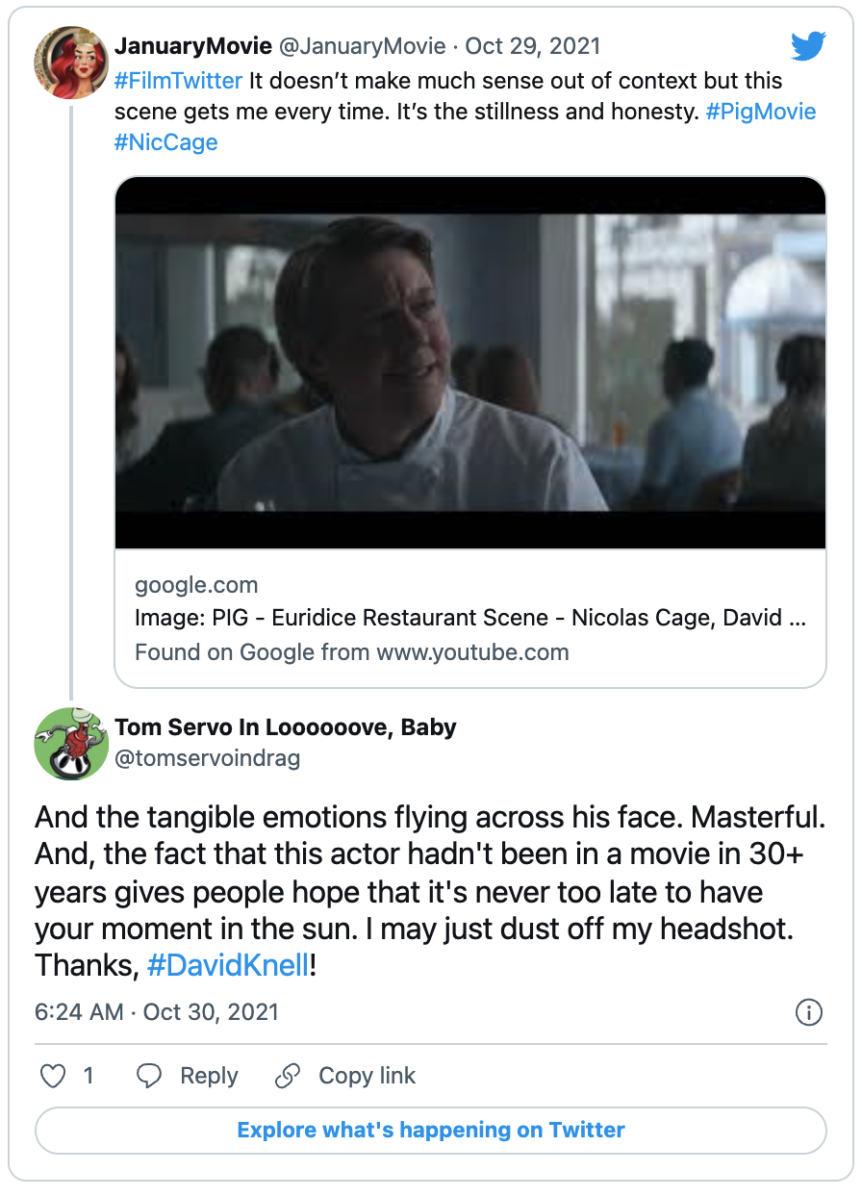Open the Pig restaurant scene thumbnail
Viewport: 862px width, 1197px height.
(x=470, y=363)
